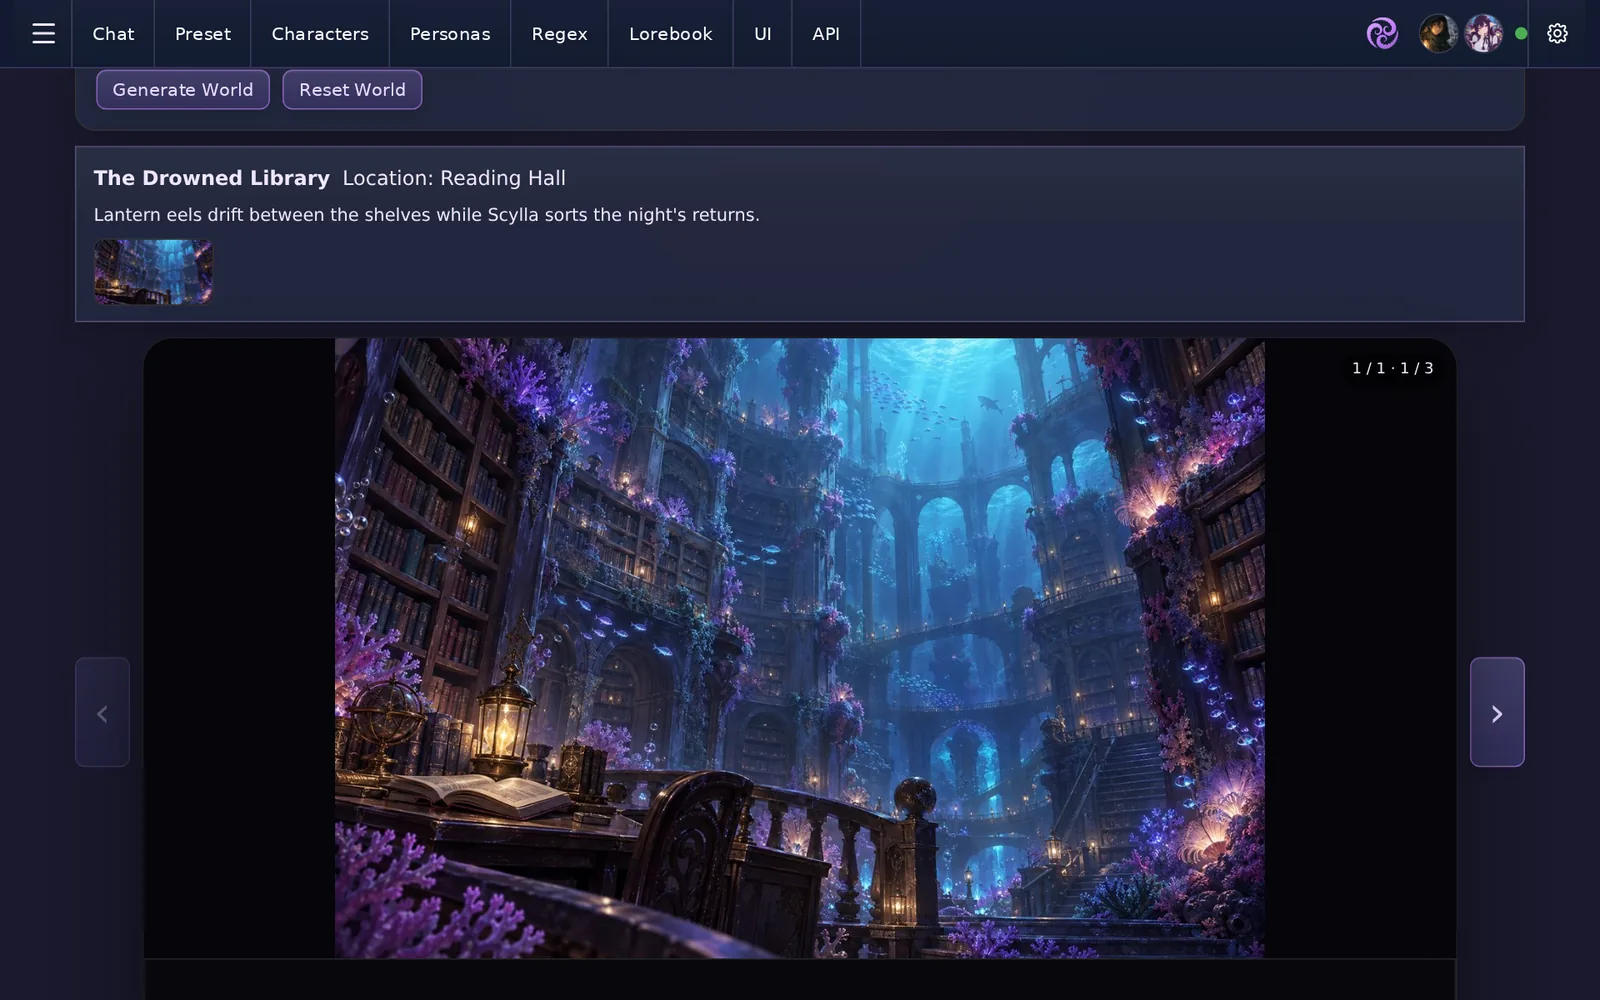Screen dimensions: 1600x1000
Task: Click the purple swirl logo icon
Action: tap(1382, 34)
